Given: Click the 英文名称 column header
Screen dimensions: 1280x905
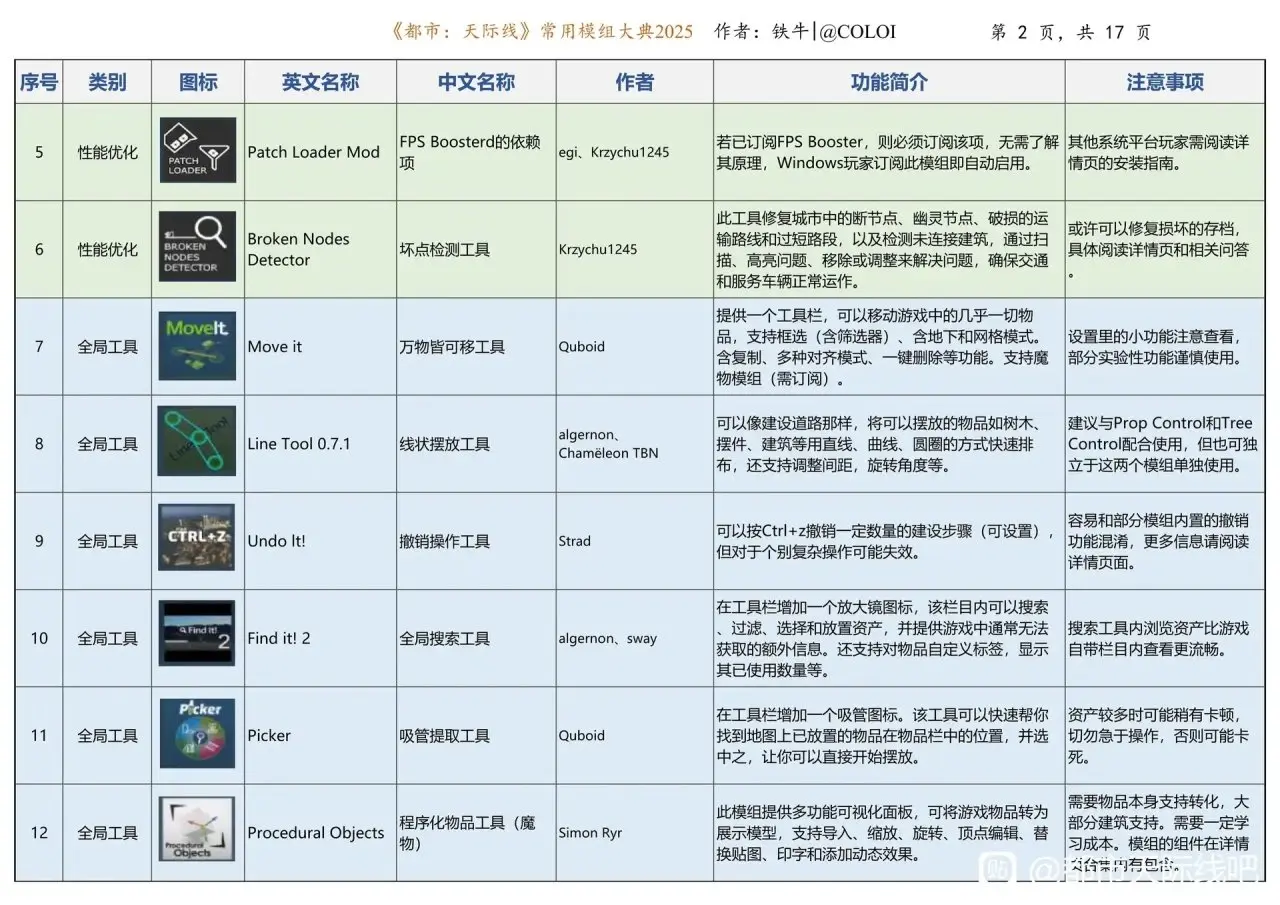Looking at the screenshot, I should pyautogui.click(x=320, y=82).
